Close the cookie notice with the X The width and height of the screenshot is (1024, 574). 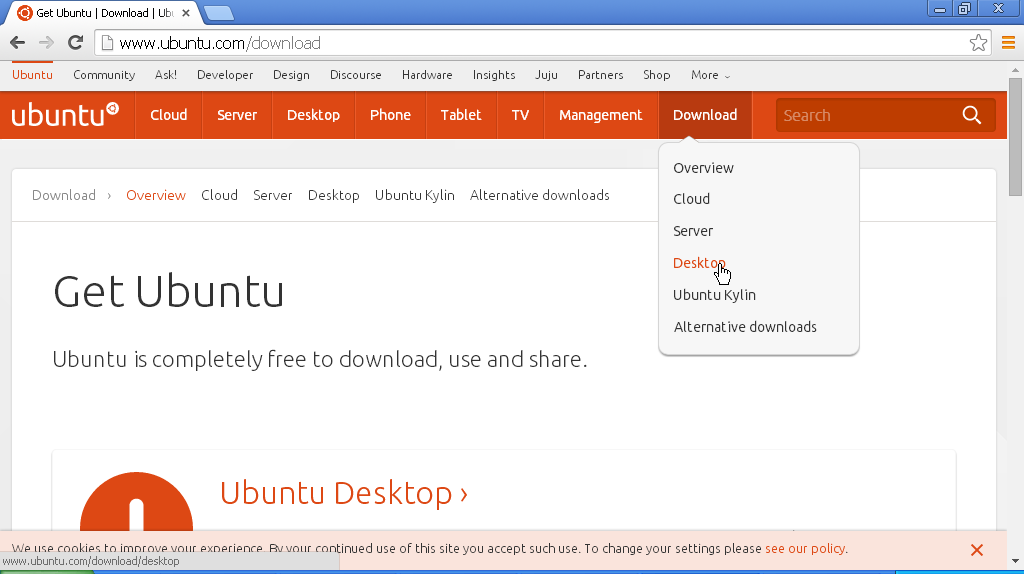(x=977, y=550)
